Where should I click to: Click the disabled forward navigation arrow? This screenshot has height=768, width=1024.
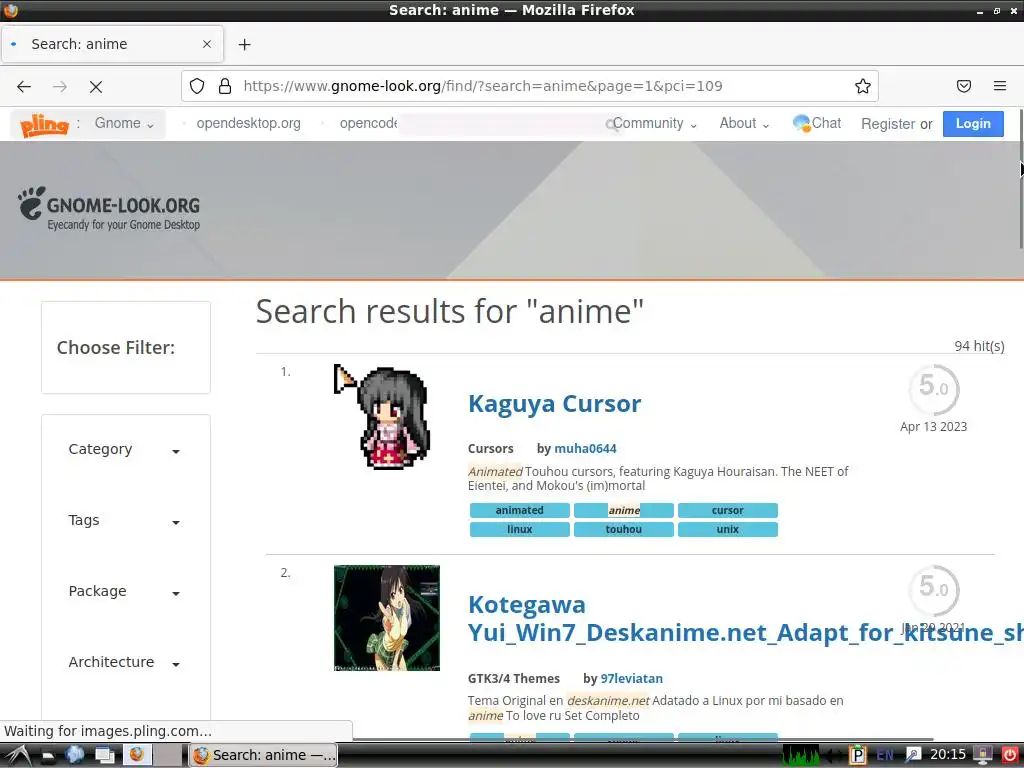pos(60,86)
